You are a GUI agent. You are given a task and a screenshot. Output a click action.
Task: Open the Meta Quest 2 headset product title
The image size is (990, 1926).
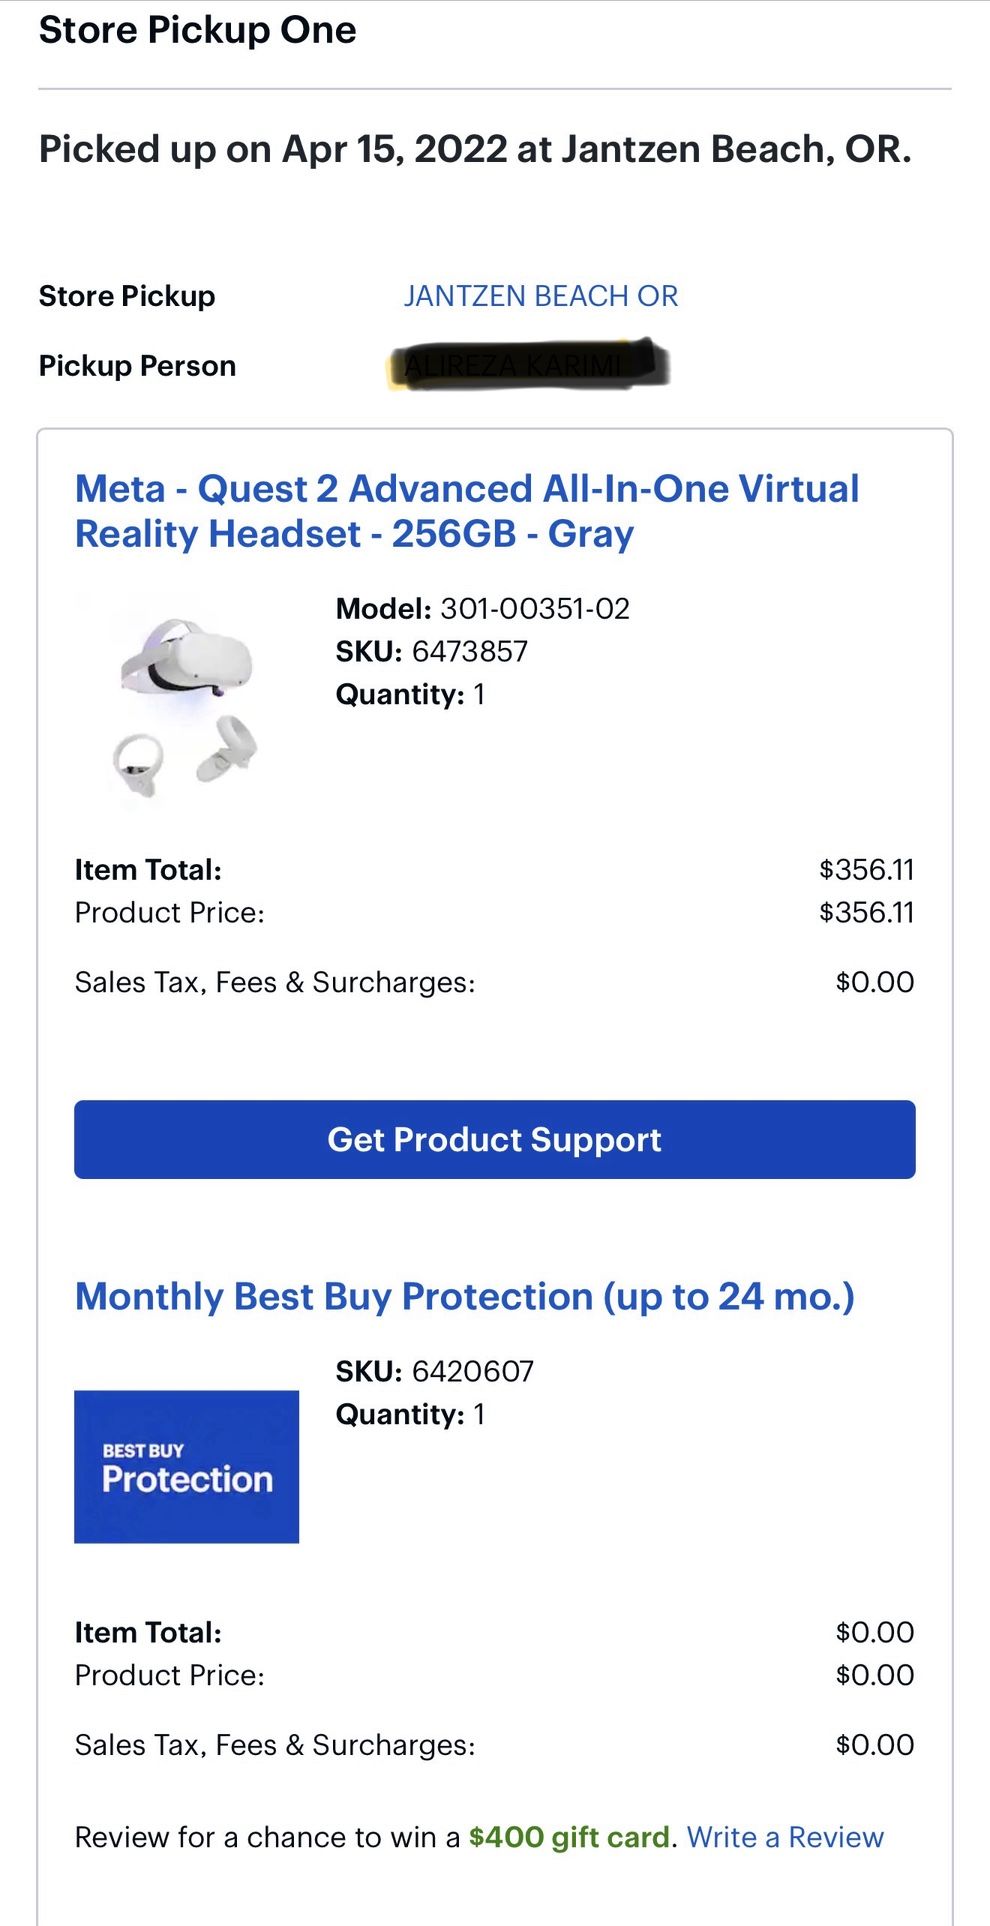pyautogui.click(x=466, y=511)
